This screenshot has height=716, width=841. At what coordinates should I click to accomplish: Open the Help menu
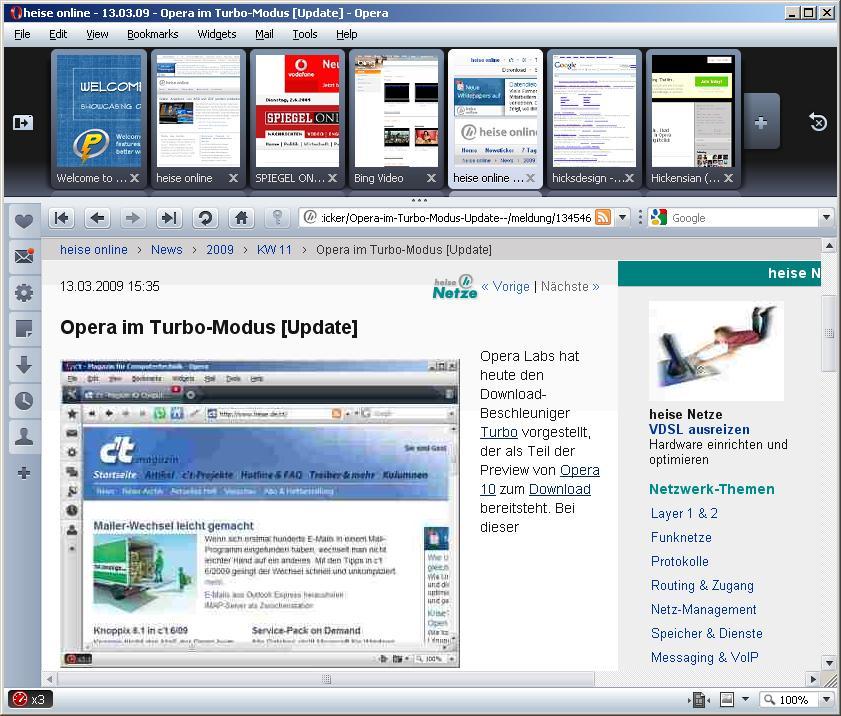point(346,34)
